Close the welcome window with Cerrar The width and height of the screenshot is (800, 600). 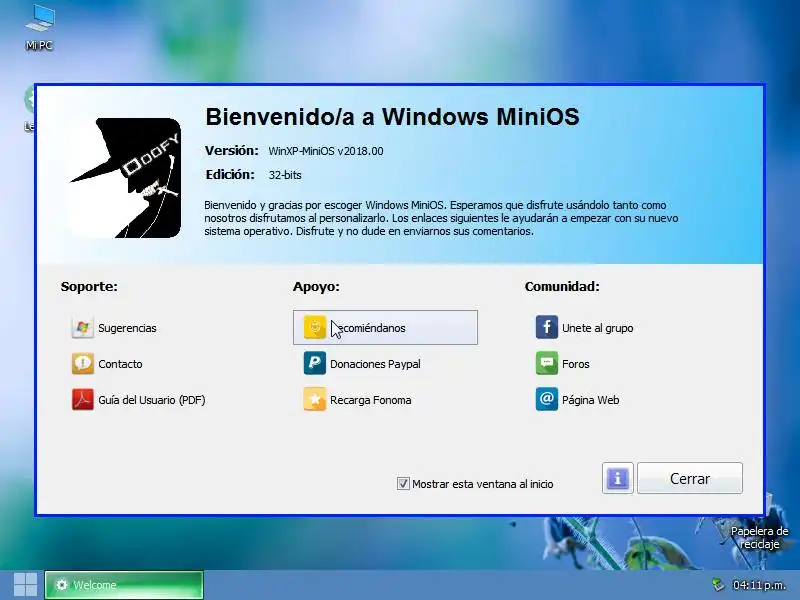pos(690,478)
